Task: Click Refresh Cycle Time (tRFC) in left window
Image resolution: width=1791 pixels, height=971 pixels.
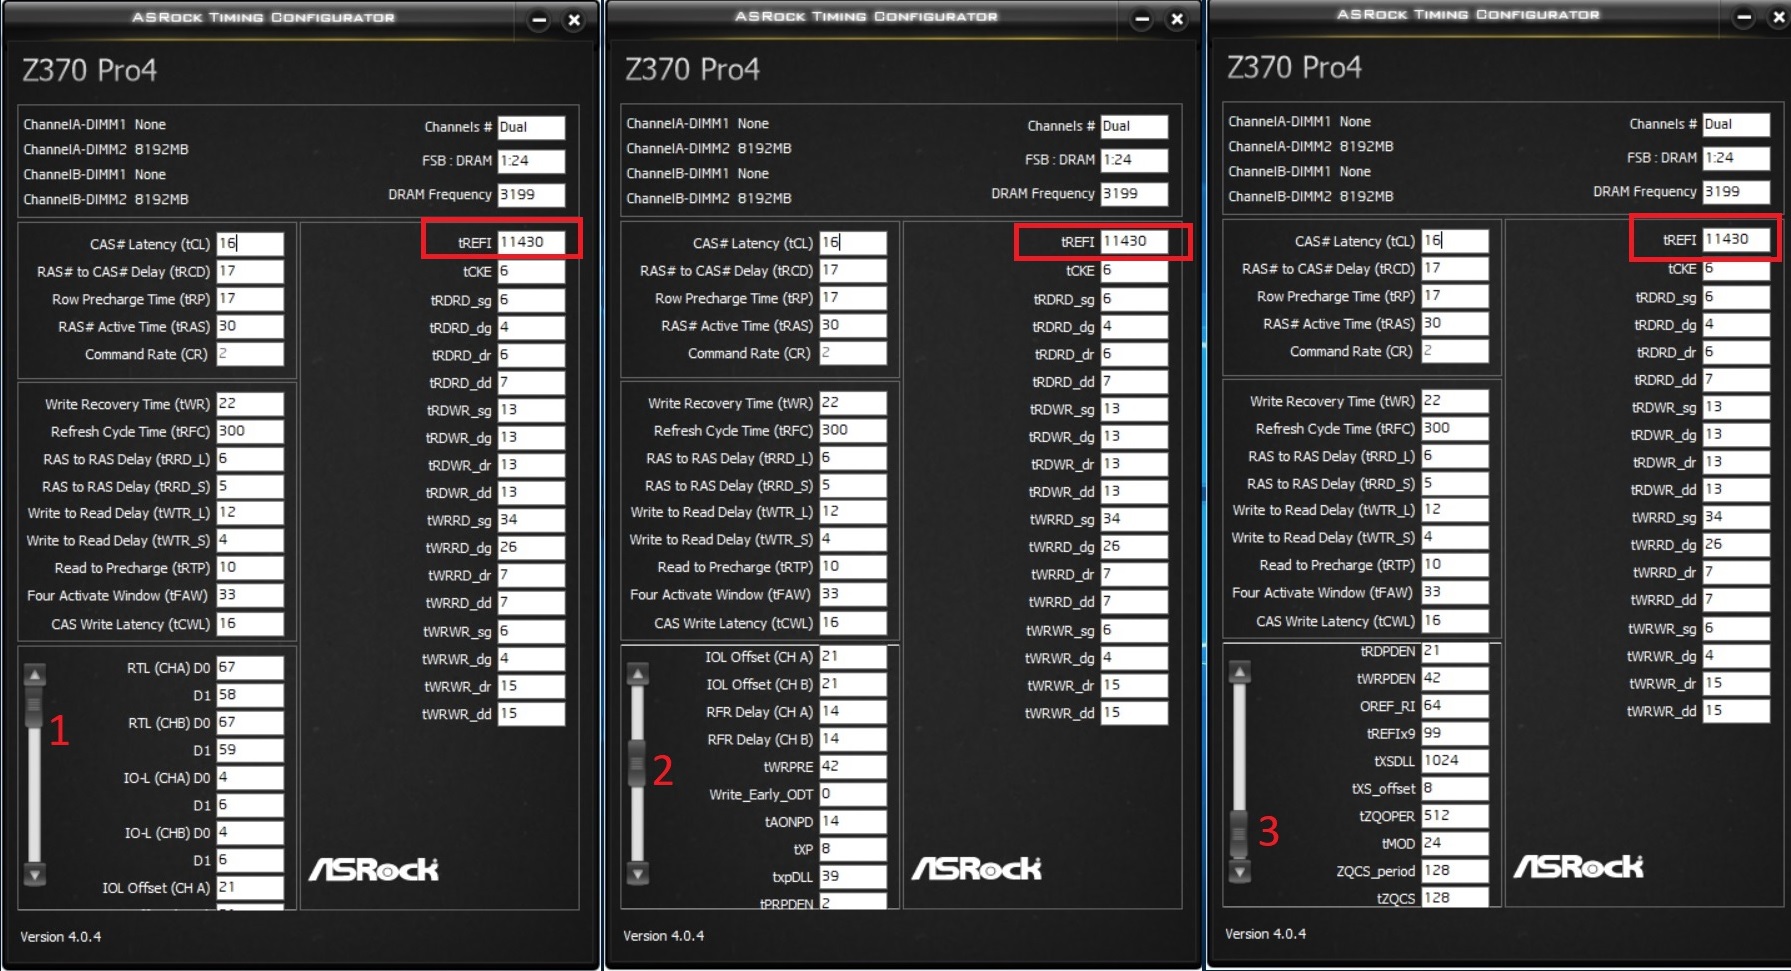Action: coord(250,431)
